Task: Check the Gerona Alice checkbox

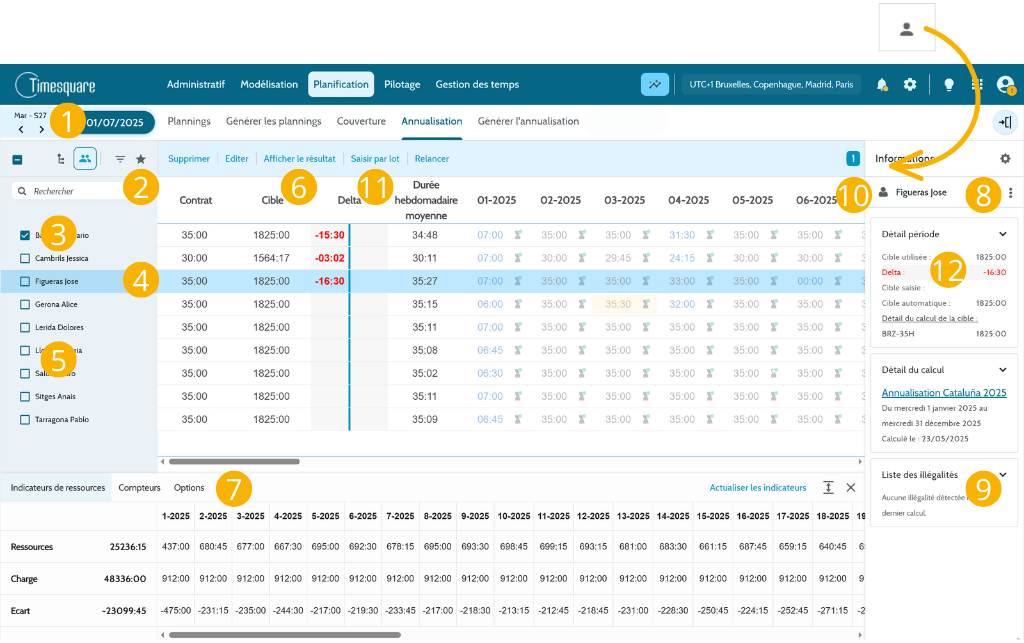Action: pyautogui.click(x=25, y=304)
